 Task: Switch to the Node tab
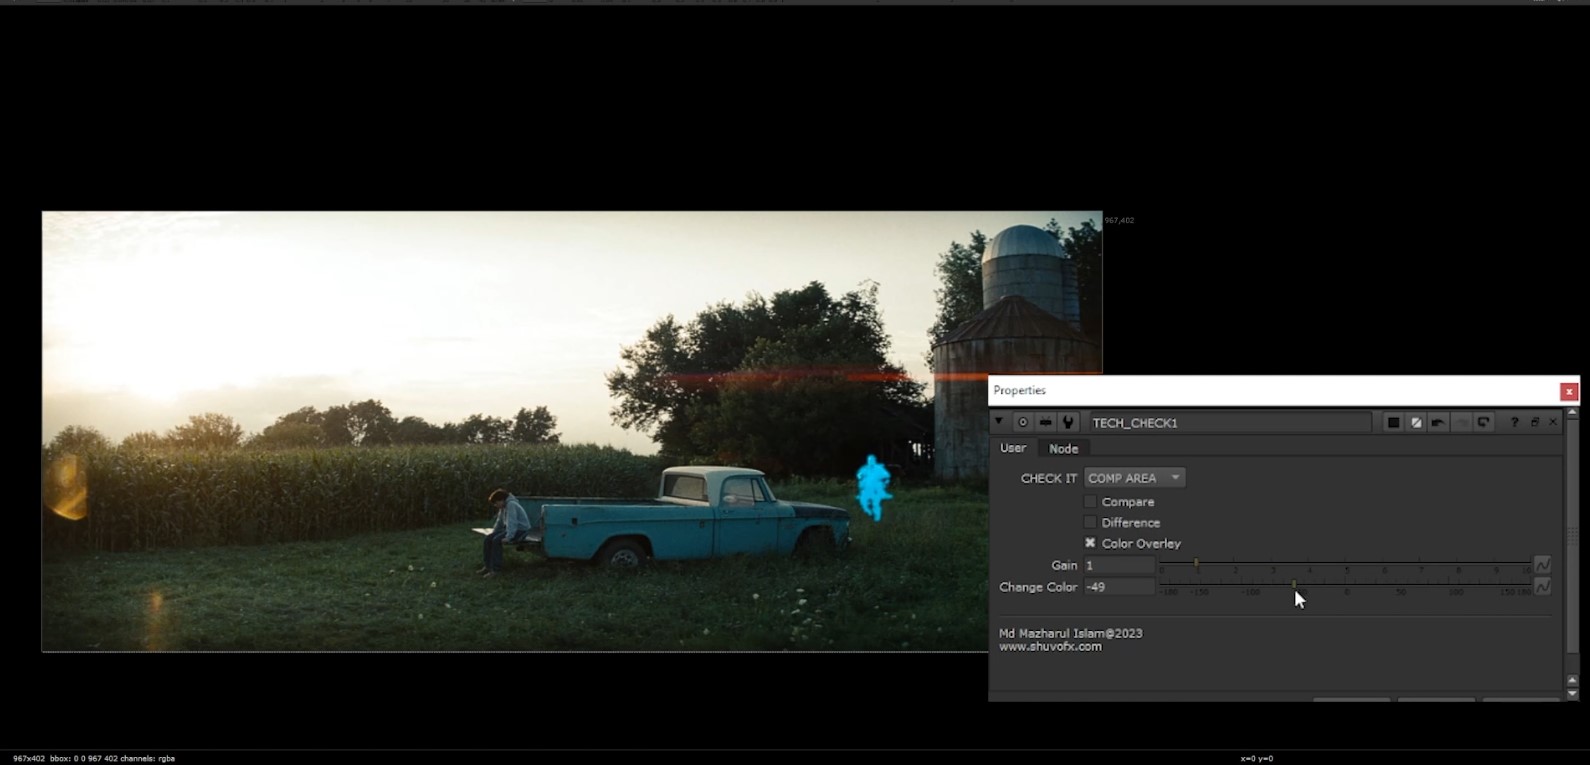1063,449
